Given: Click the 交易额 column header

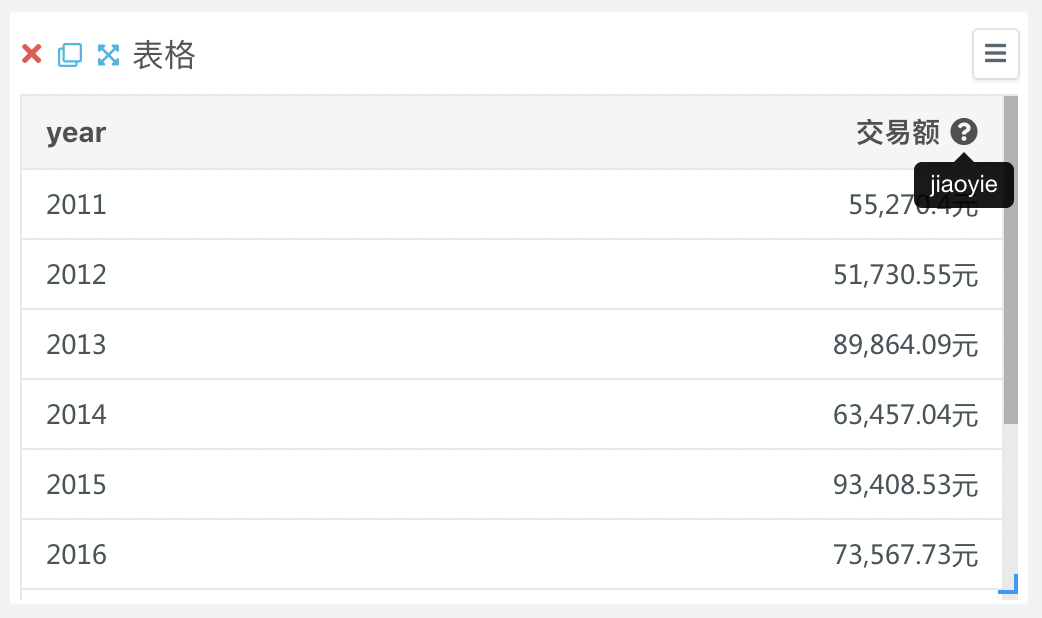Looking at the screenshot, I should tap(897, 132).
